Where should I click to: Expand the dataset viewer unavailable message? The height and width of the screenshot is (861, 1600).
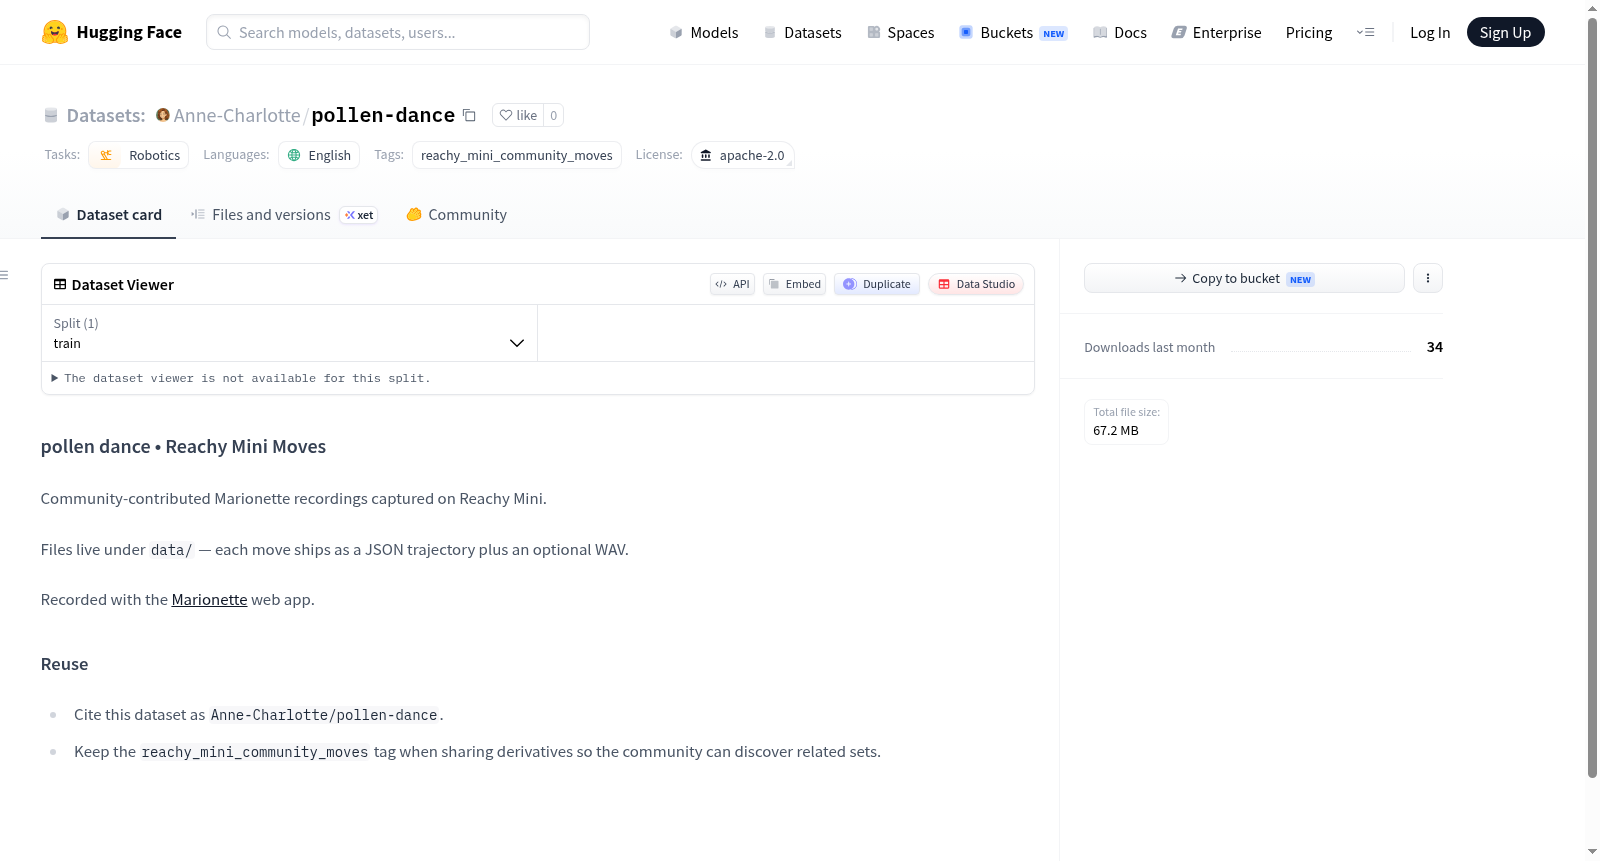click(241, 378)
